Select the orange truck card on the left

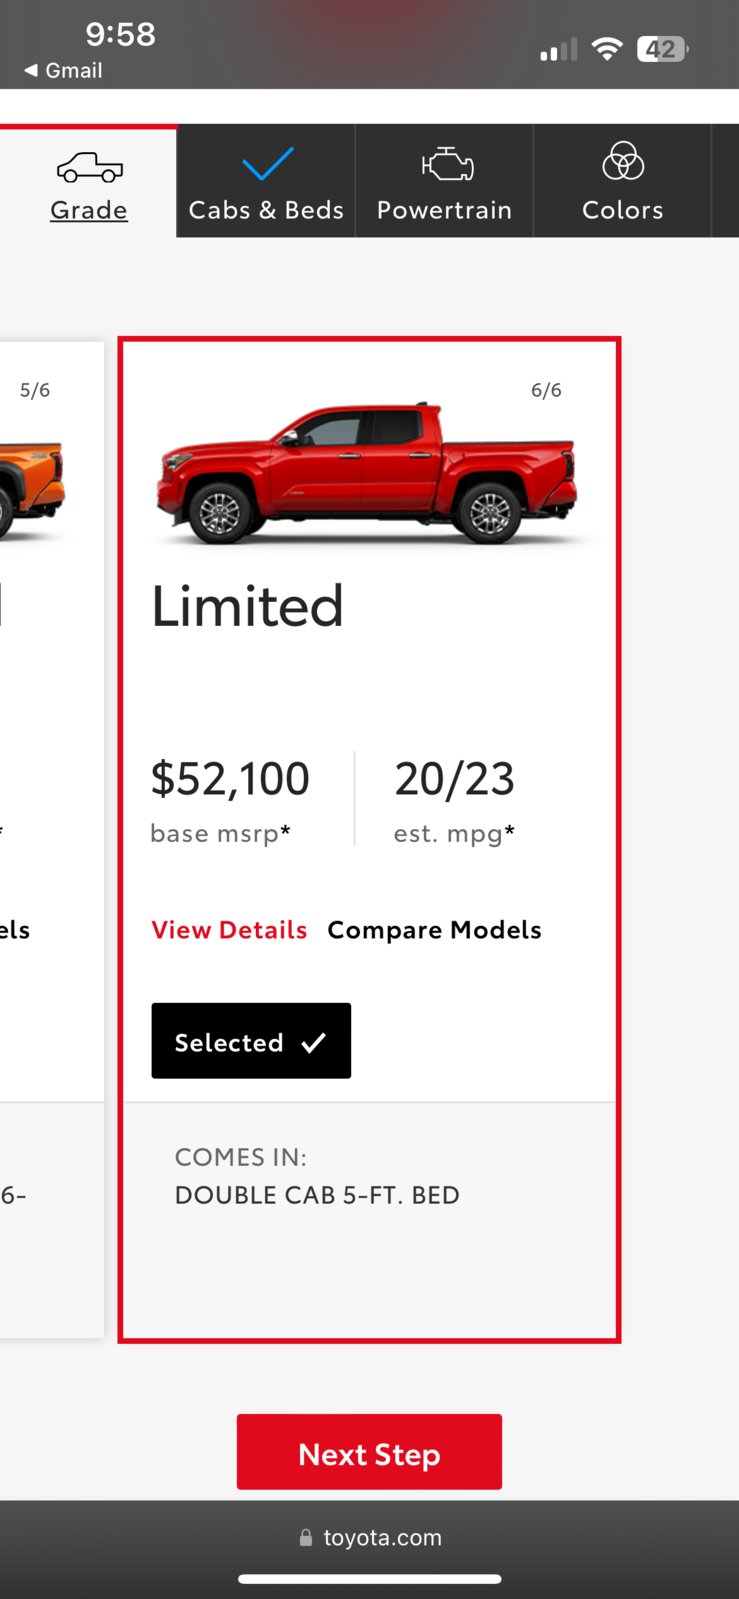tap(50, 840)
